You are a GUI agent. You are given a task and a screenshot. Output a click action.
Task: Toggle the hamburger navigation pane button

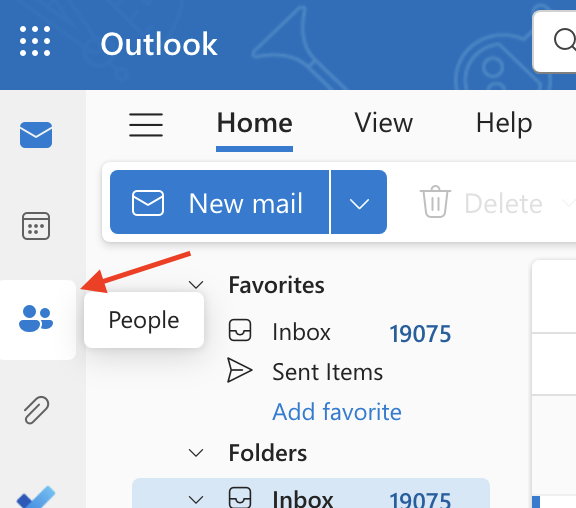(x=146, y=125)
